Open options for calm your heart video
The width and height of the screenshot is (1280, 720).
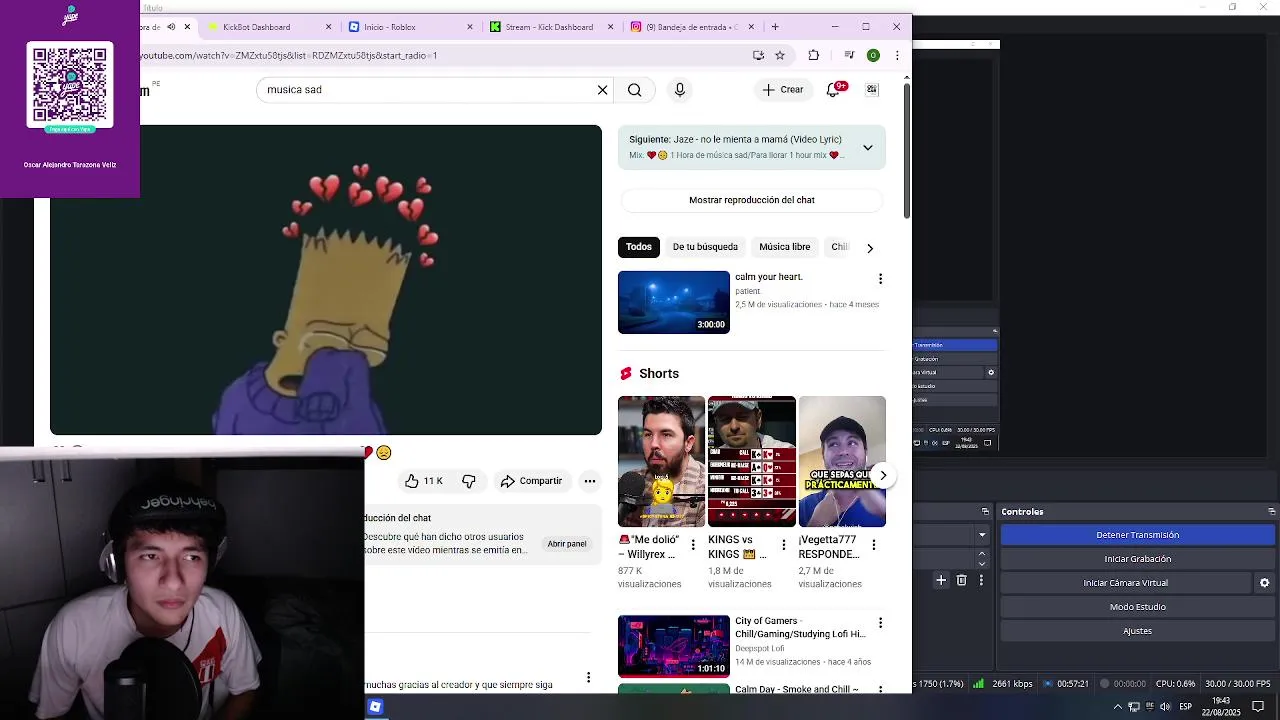(x=880, y=278)
